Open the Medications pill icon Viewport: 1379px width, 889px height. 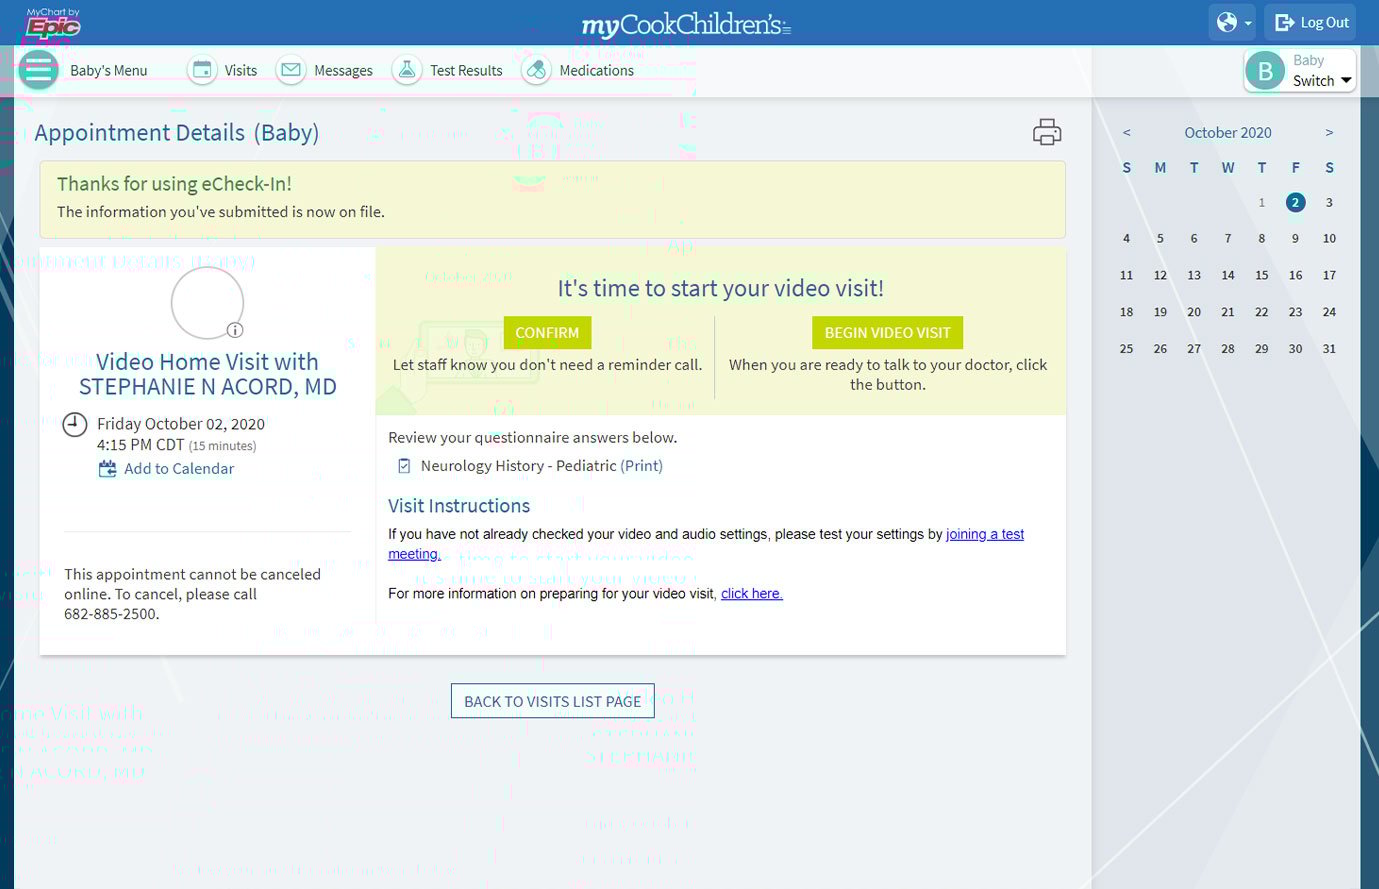[x=536, y=70]
